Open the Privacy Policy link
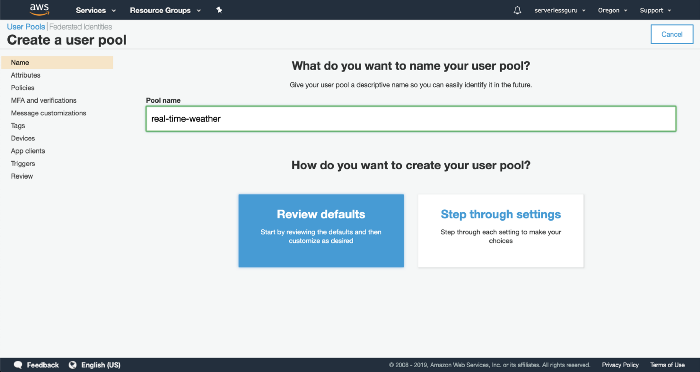 pos(620,365)
